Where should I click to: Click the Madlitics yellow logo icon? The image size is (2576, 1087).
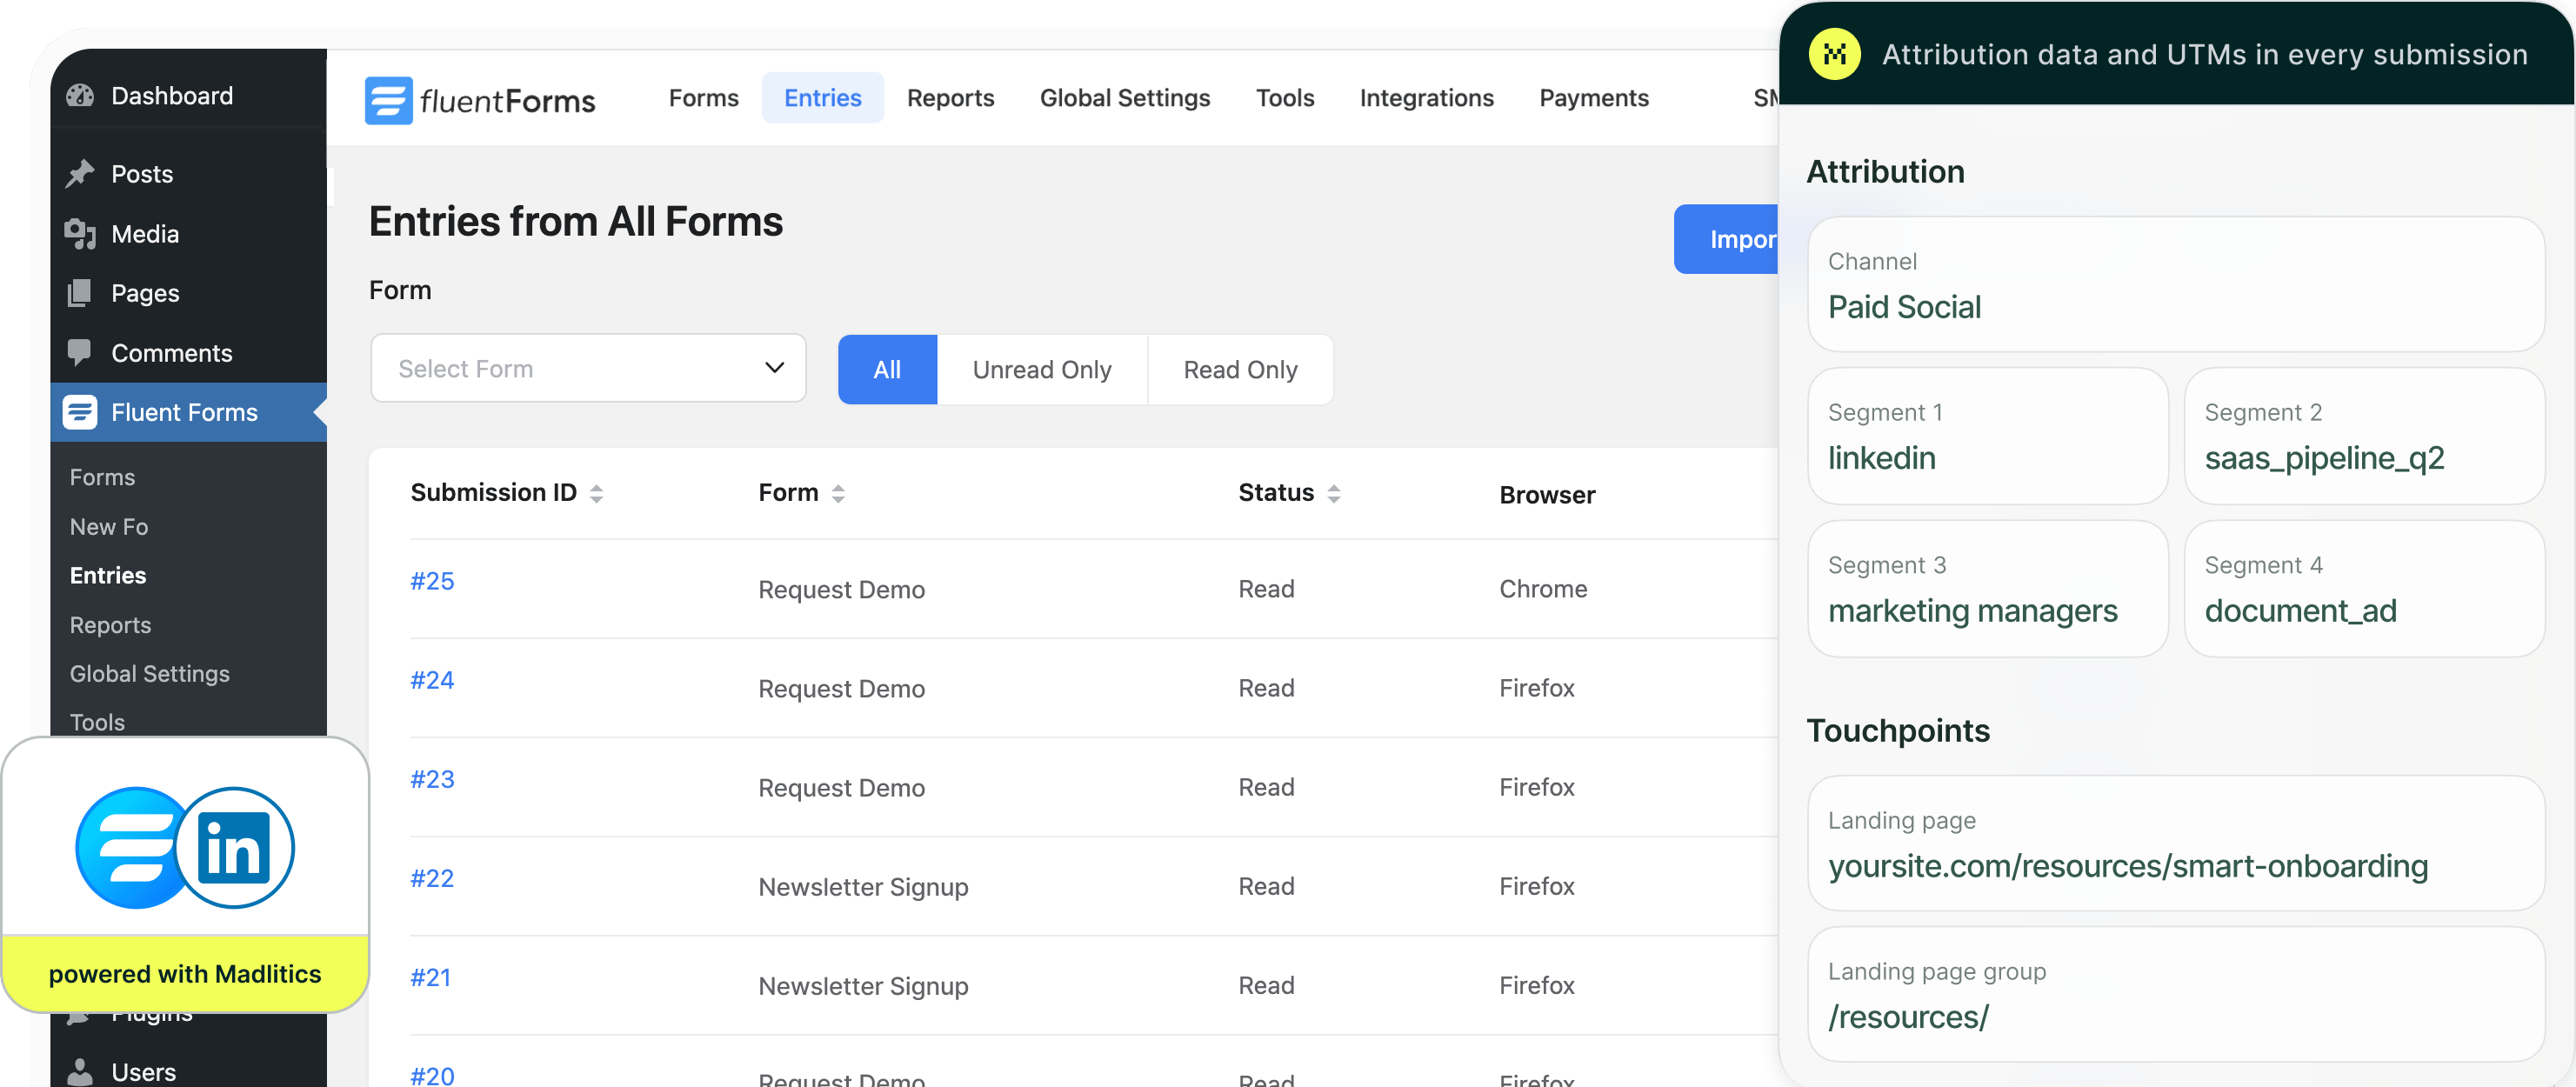coord(1834,54)
